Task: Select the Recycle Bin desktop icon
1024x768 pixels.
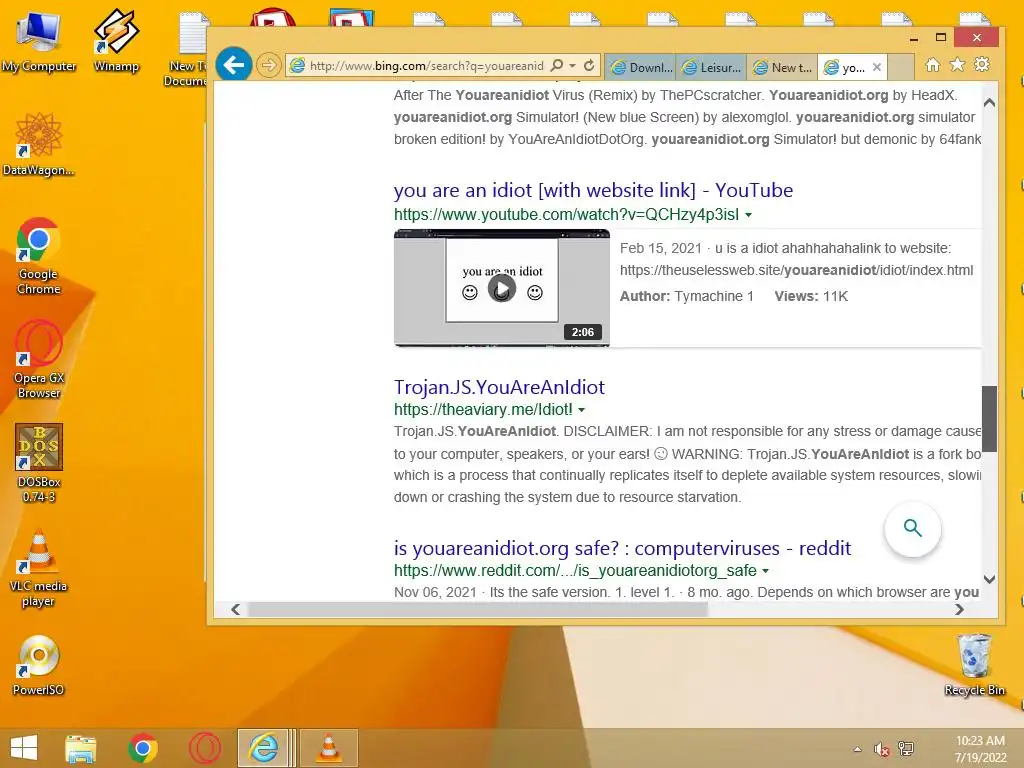Action: pyautogui.click(x=974, y=665)
